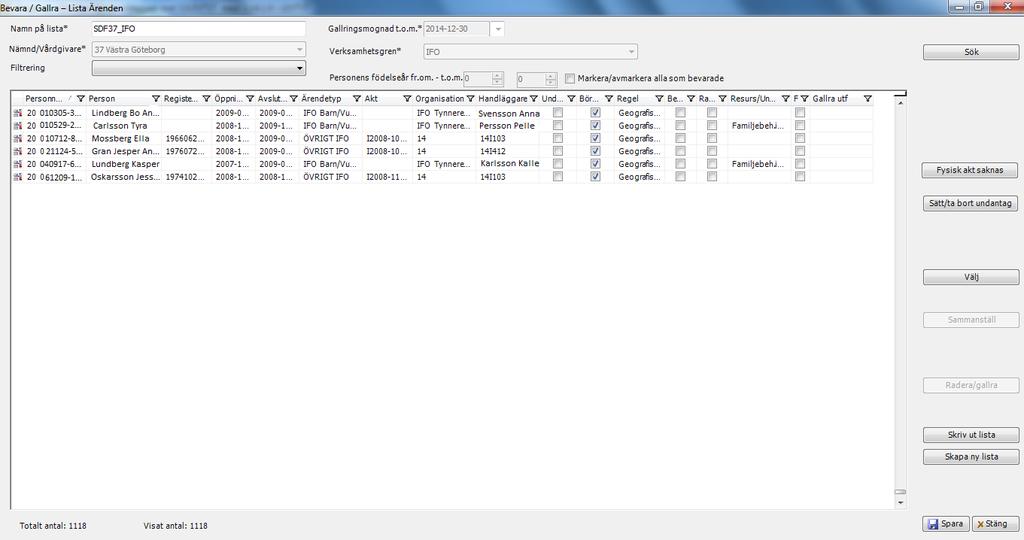The height and width of the screenshot is (540, 1024).
Task: Sort by Ärendetyp column header
Action: point(321,99)
